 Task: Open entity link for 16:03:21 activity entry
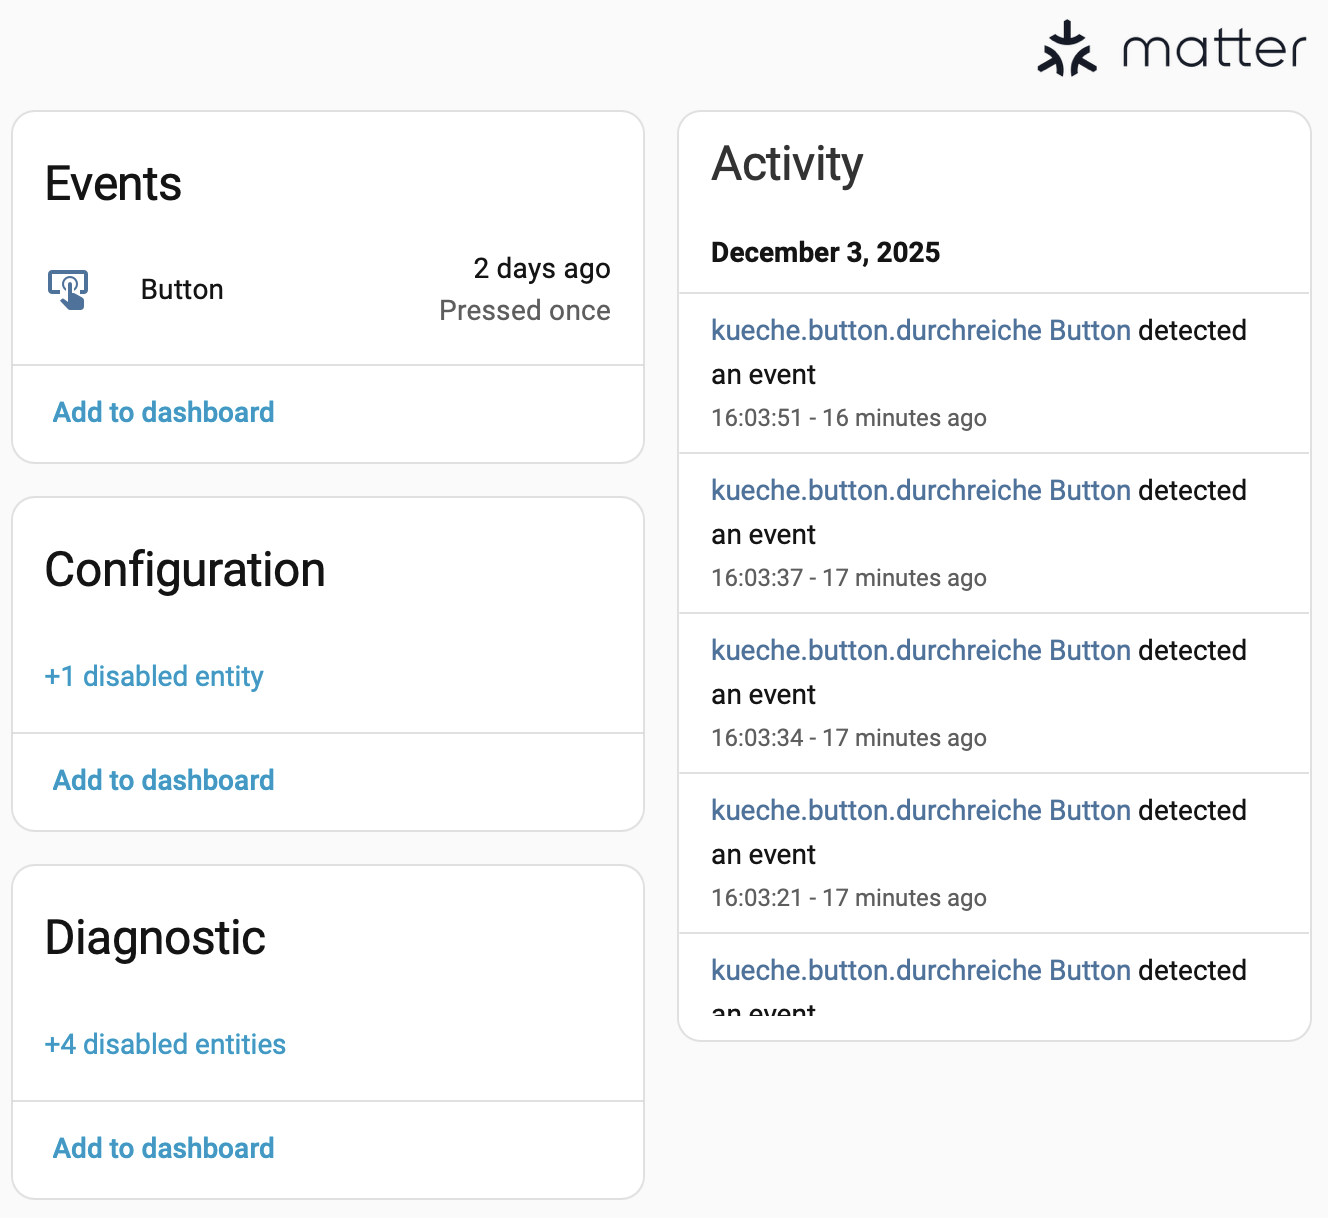click(x=920, y=811)
